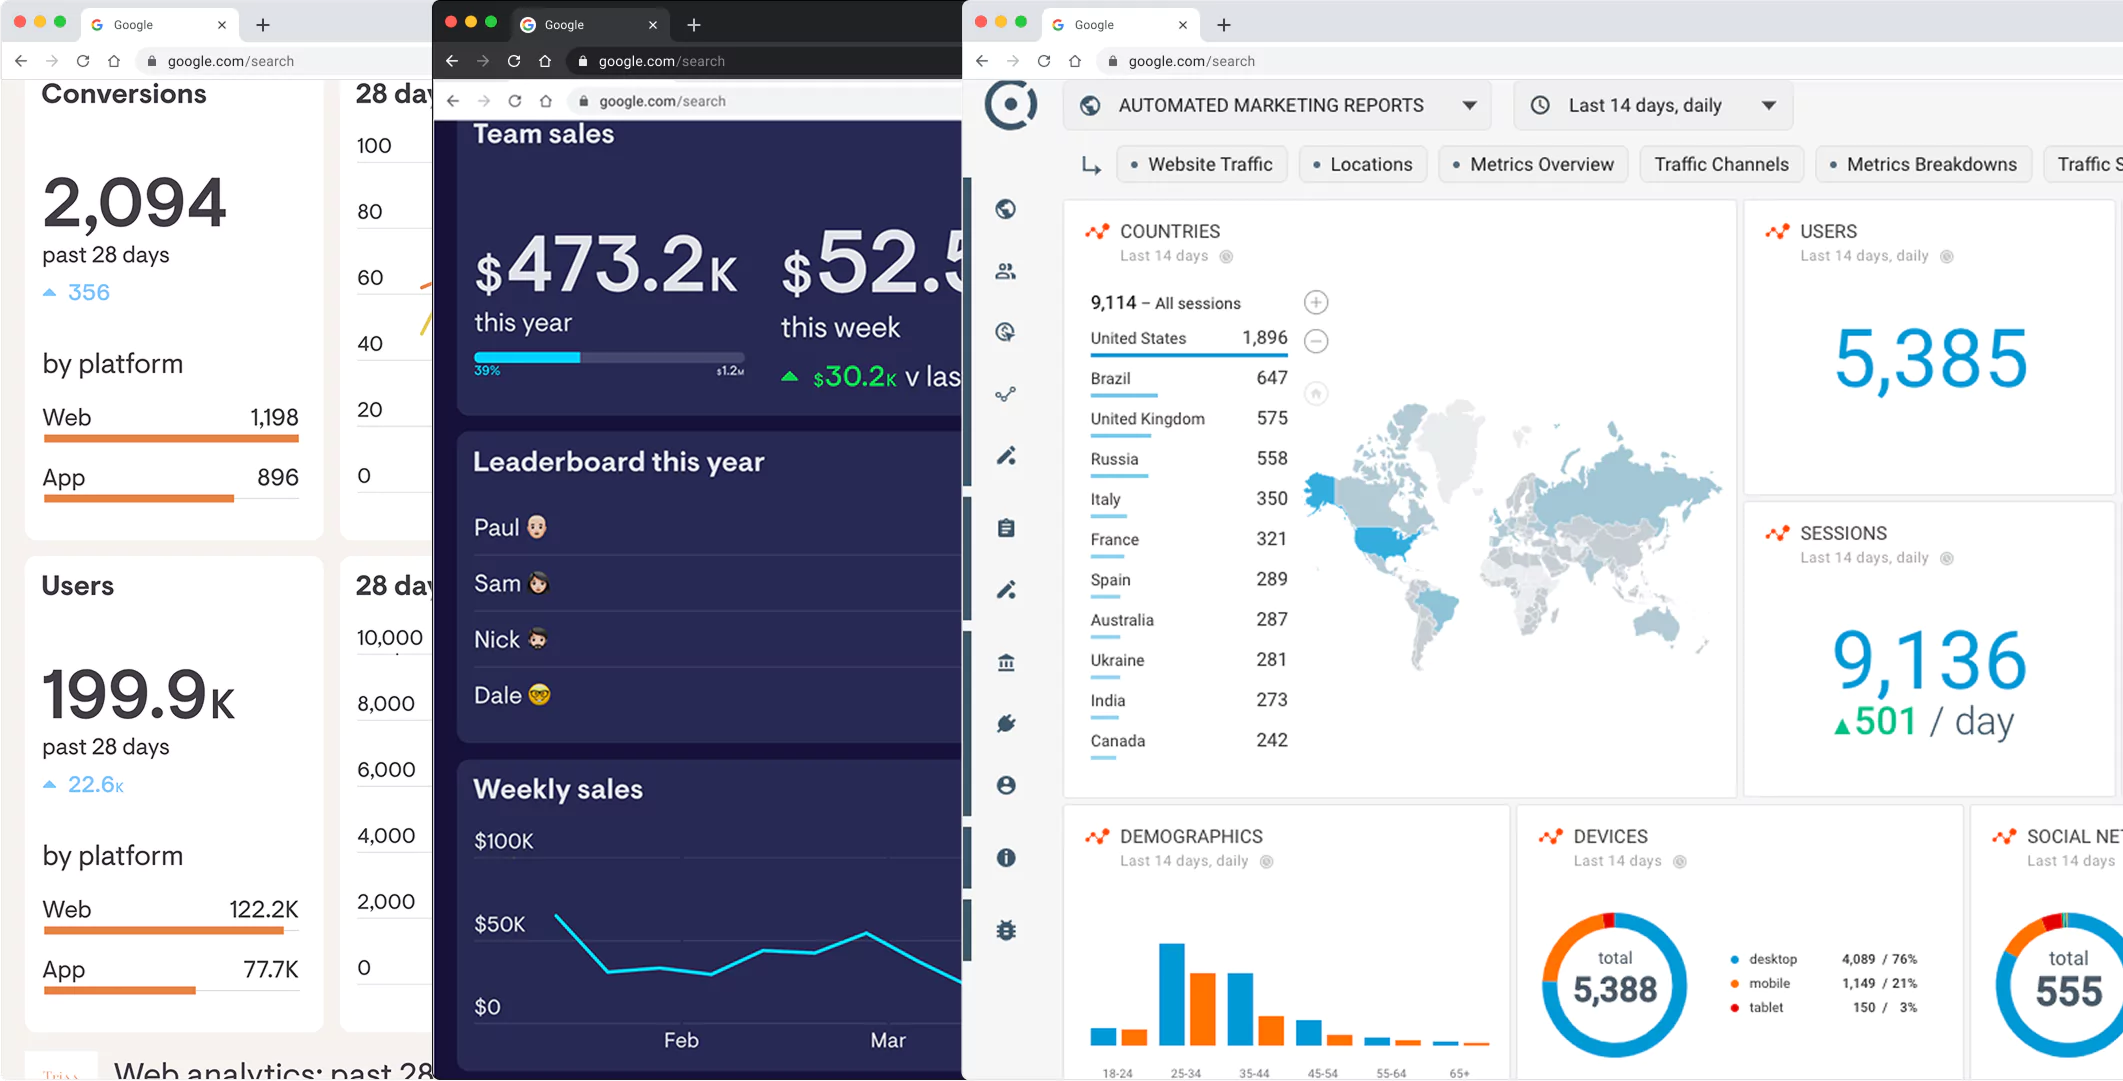Screen dimensions: 2123x1081
Task: Click the Team sales yearly progress bar
Action: [x=609, y=357]
